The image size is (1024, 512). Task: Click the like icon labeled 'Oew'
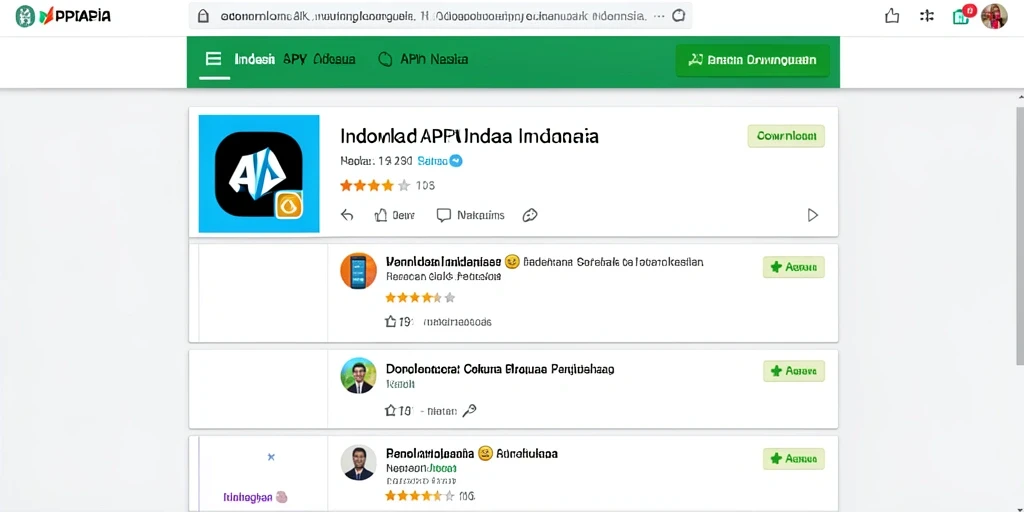click(394, 215)
